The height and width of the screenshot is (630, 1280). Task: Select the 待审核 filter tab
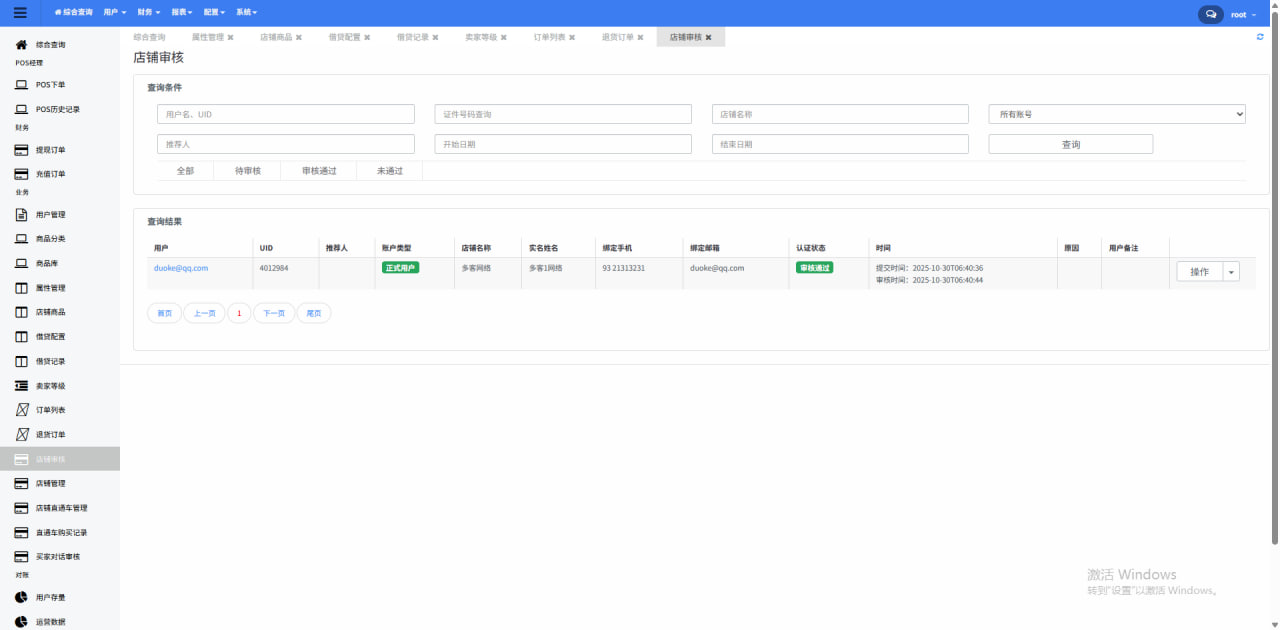coord(248,171)
